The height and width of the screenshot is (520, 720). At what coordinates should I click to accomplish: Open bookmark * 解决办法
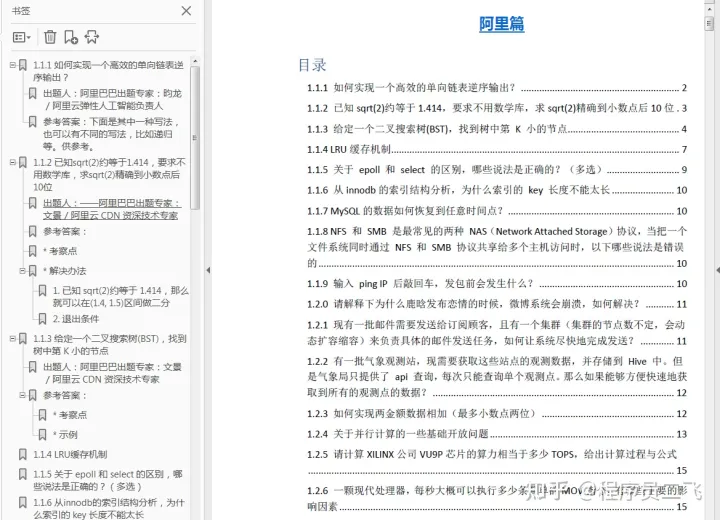click(x=65, y=271)
